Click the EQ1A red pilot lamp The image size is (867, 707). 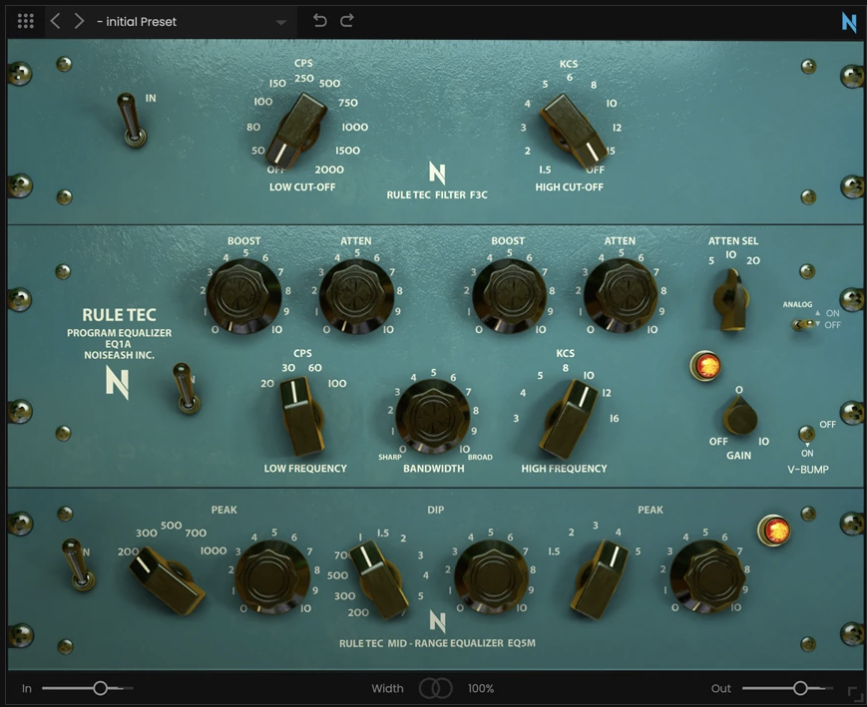pyautogui.click(x=707, y=365)
